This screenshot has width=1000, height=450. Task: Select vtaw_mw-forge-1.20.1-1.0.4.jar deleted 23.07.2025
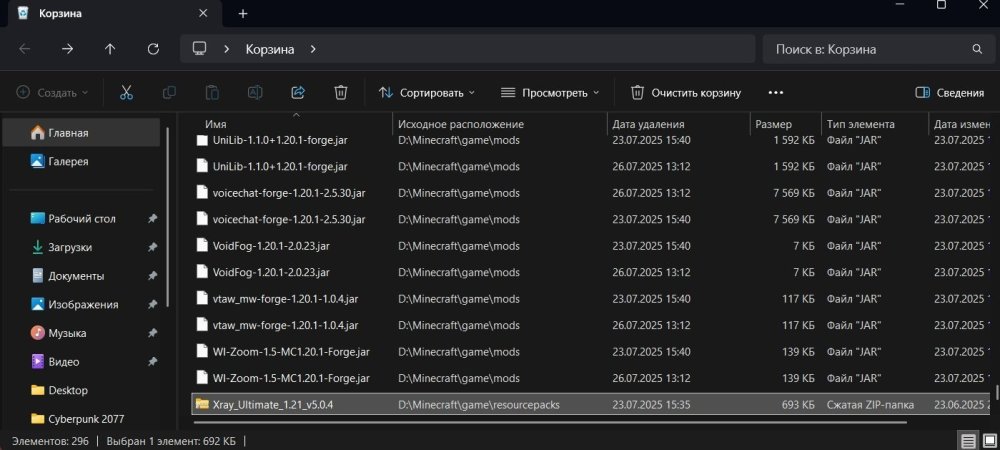593,298
